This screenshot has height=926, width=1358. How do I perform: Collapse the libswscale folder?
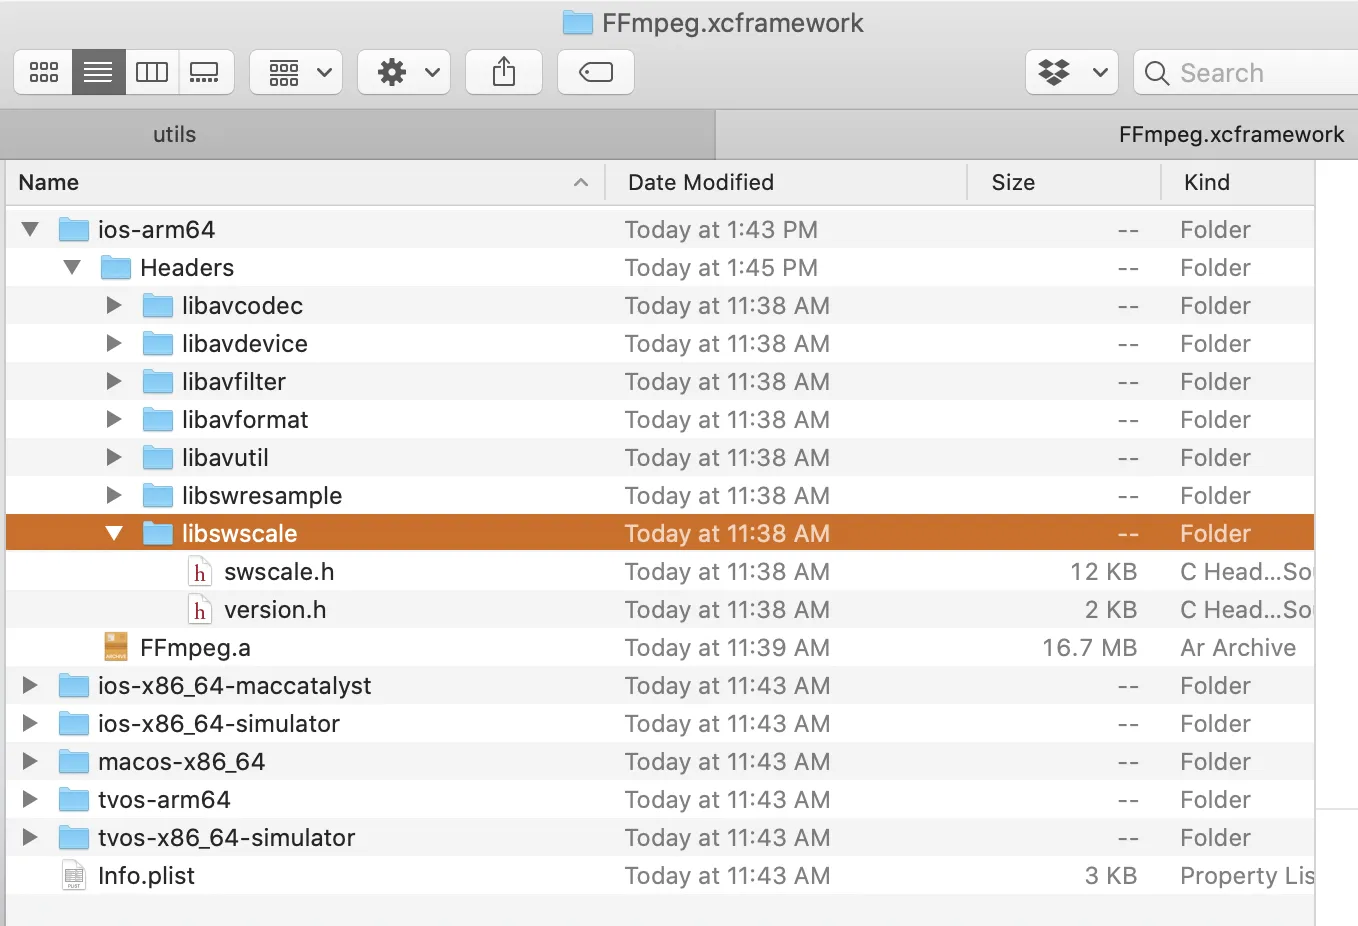pyautogui.click(x=114, y=534)
